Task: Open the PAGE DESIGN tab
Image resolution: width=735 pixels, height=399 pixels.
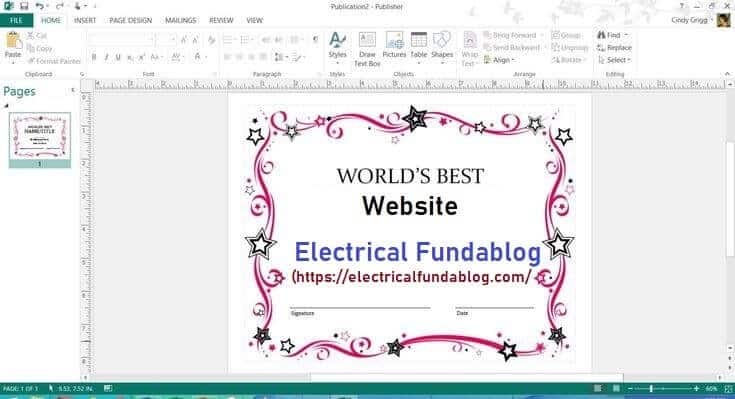Action: [130, 20]
